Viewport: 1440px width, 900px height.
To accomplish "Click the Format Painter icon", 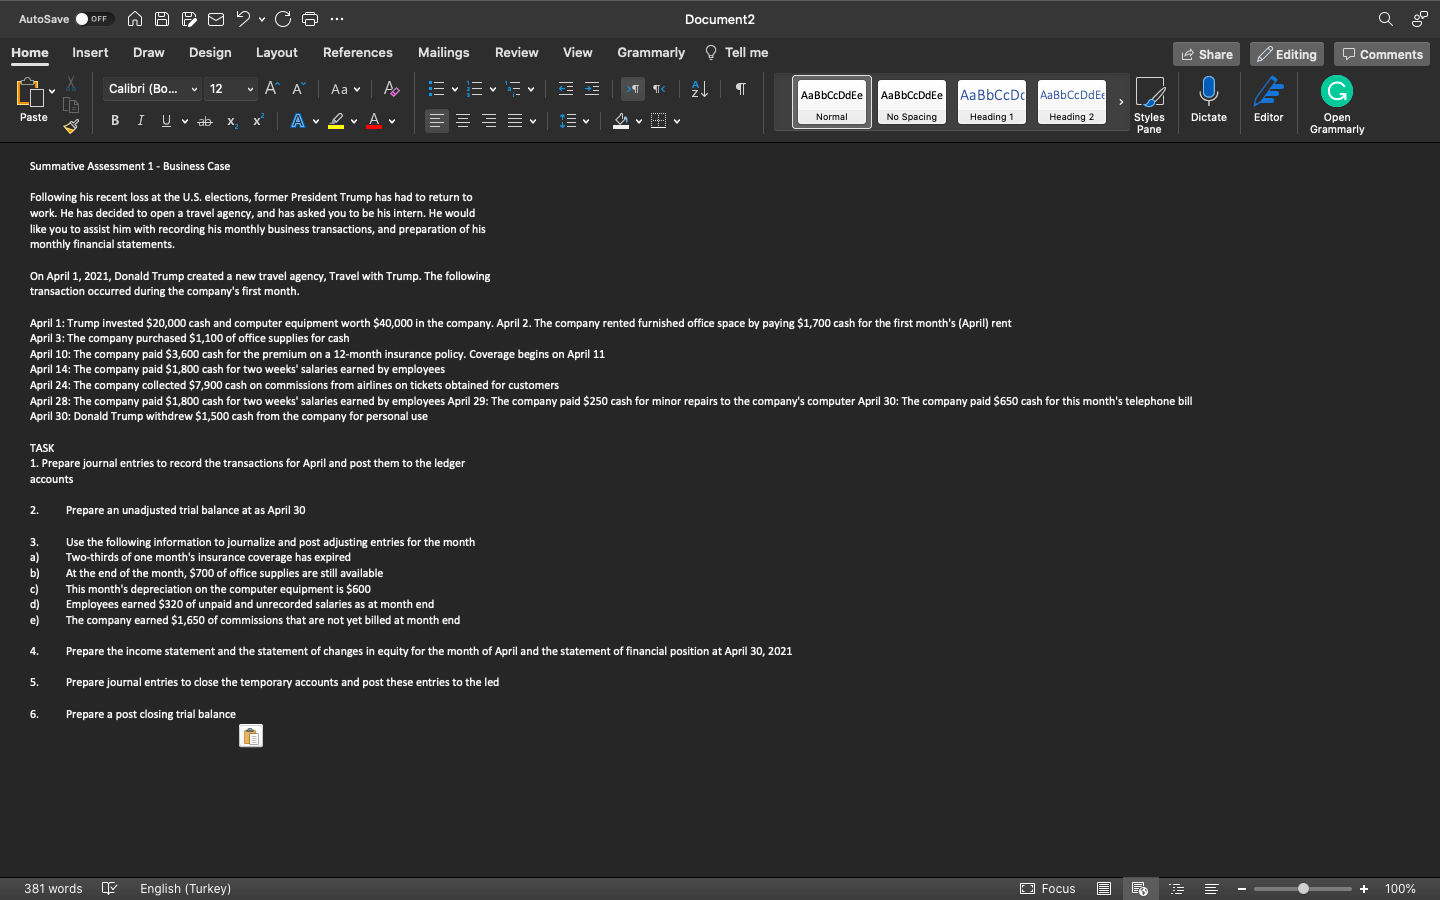I will tap(71, 126).
